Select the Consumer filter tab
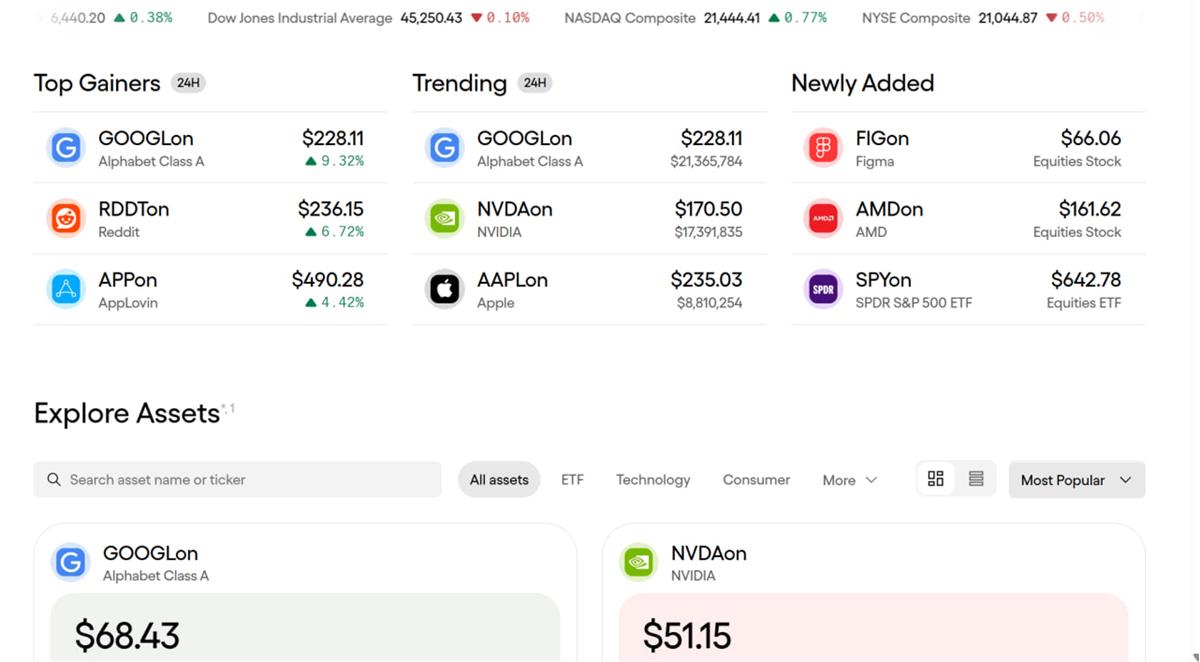This screenshot has height=662, width=1200. click(x=756, y=480)
